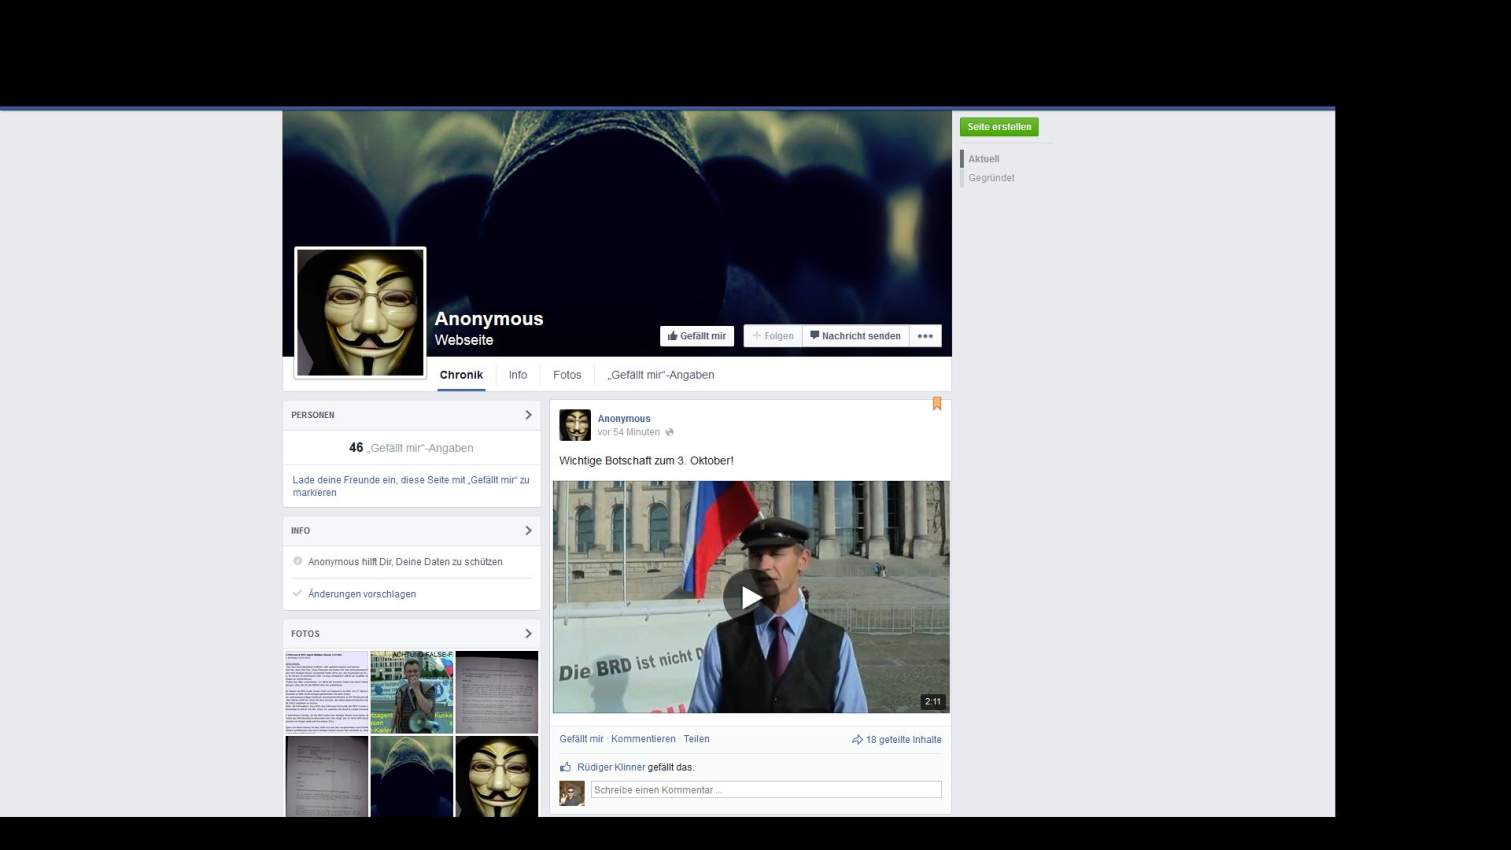
Task: Click the 46 „Gefällt mir“-Angaben count
Action: (x=411, y=448)
